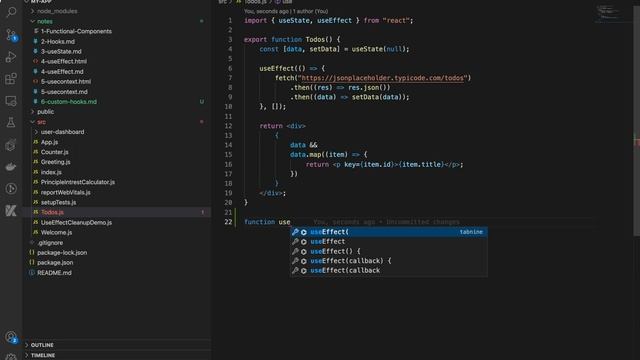Select plain 'useEffect' suggestion
This screenshot has height=360, width=640.
389,242
